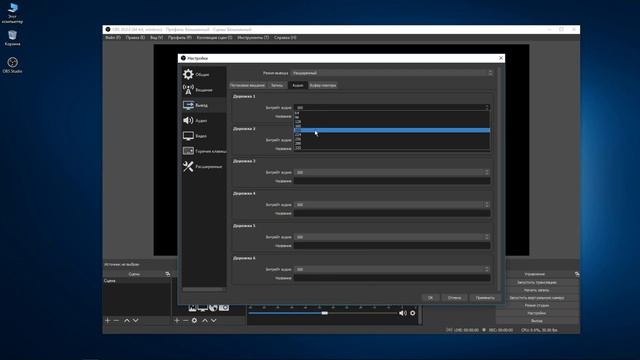Screen dimensions: 640x360
Task: Open the Инструменты menu
Action: [x=253, y=38]
